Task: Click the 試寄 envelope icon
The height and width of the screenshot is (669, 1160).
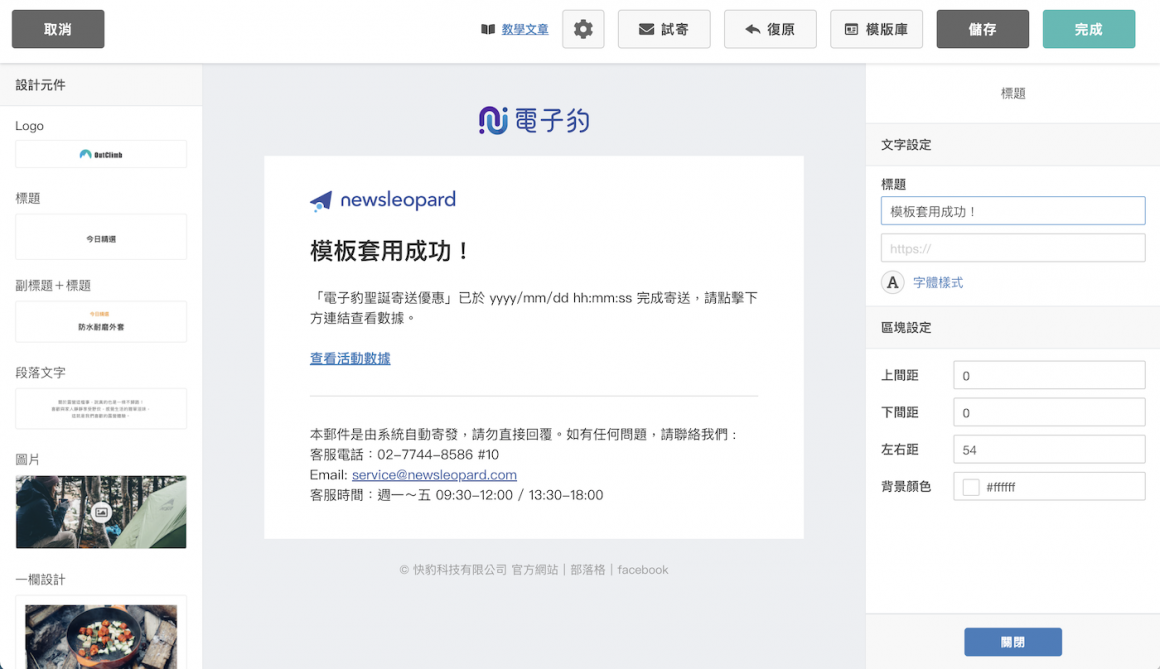Action: (645, 29)
